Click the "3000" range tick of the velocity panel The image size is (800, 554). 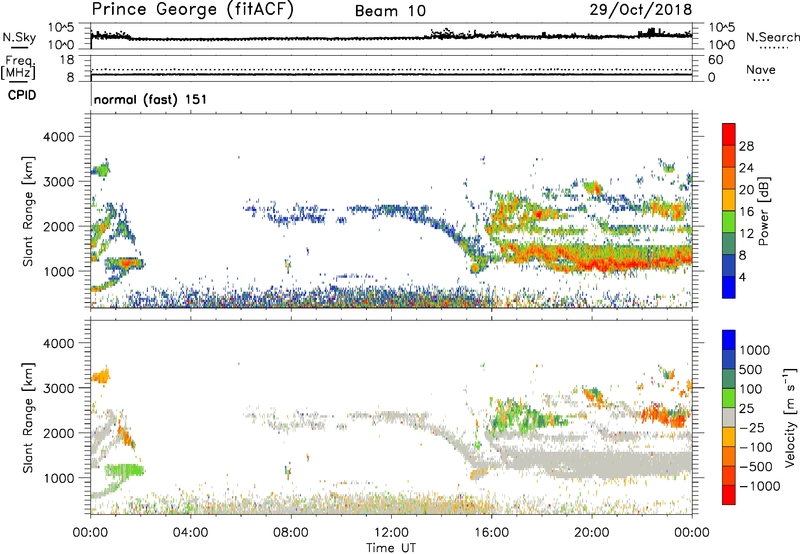click(x=59, y=388)
